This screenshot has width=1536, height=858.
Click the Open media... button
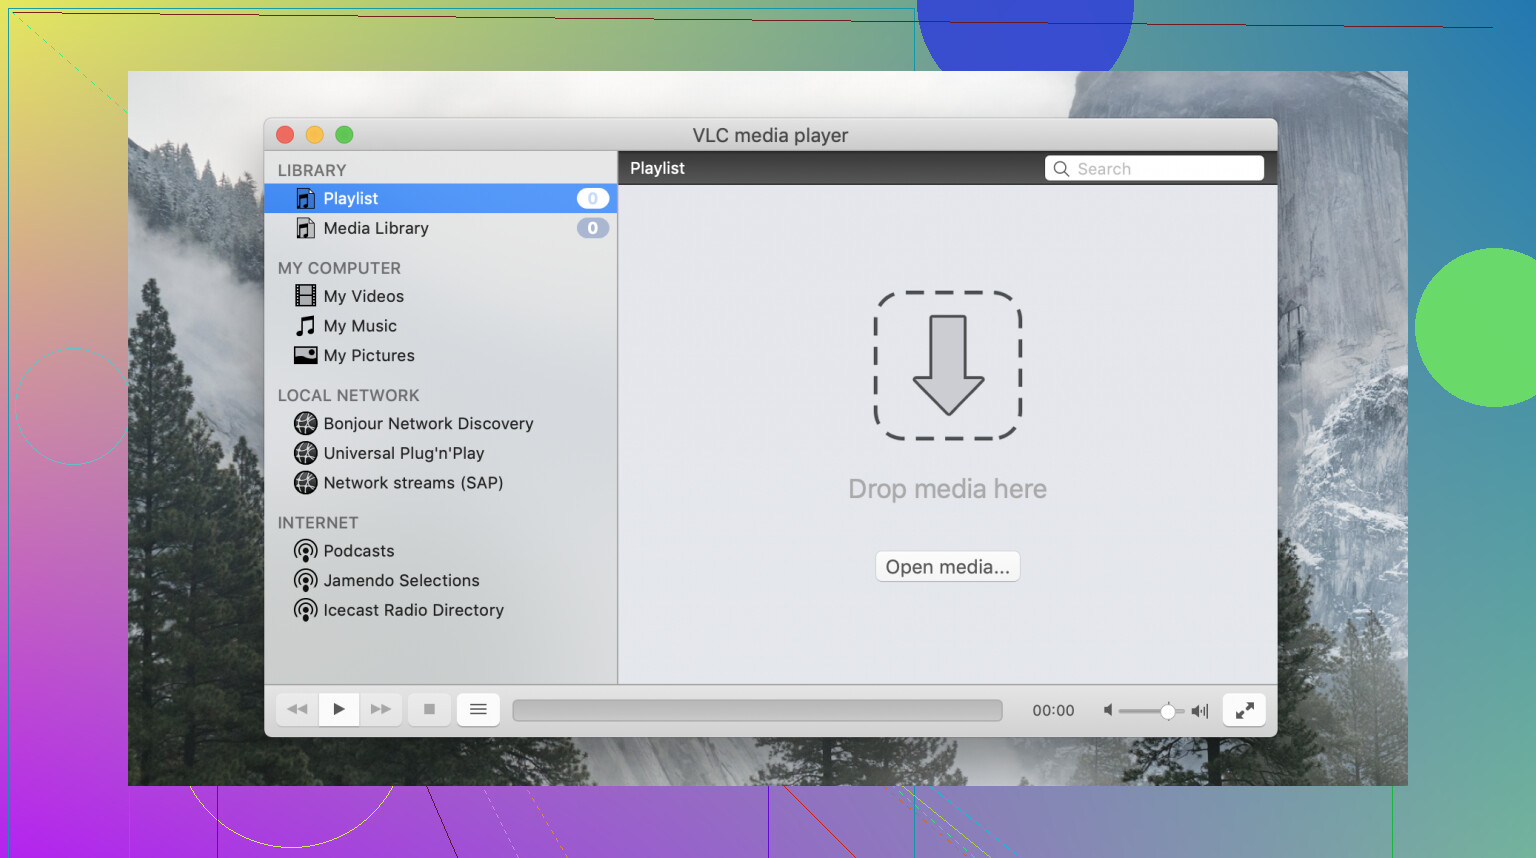(947, 567)
